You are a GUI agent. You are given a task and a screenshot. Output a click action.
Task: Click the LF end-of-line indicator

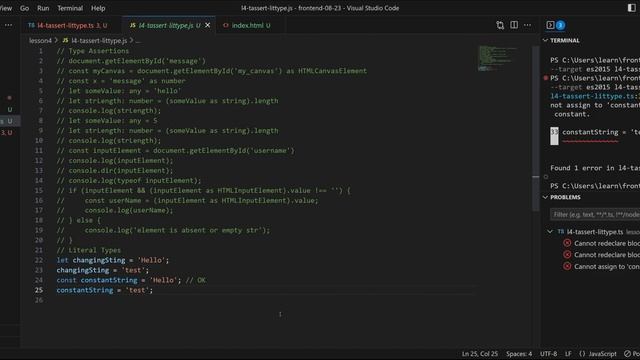(x=568, y=354)
